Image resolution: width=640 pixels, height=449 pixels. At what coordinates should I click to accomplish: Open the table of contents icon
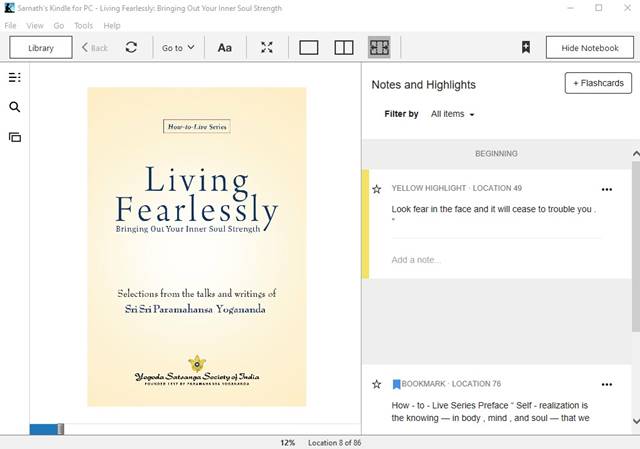(x=15, y=77)
